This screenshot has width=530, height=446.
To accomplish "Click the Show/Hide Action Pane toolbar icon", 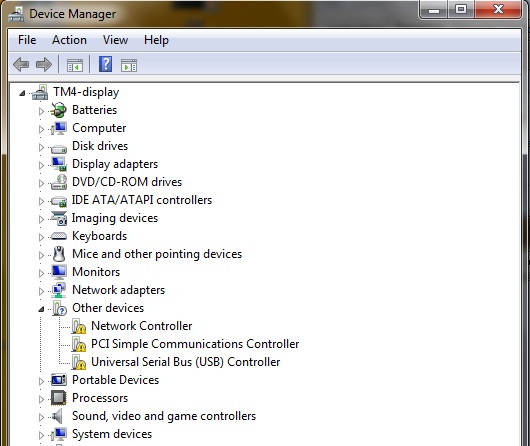I will [x=129, y=65].
